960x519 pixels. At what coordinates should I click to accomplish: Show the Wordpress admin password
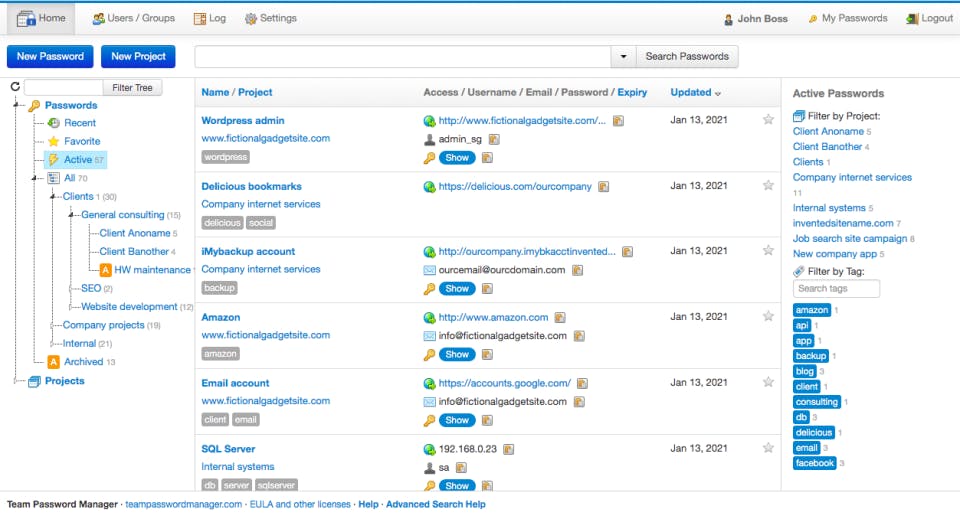[x=457, y=158]
